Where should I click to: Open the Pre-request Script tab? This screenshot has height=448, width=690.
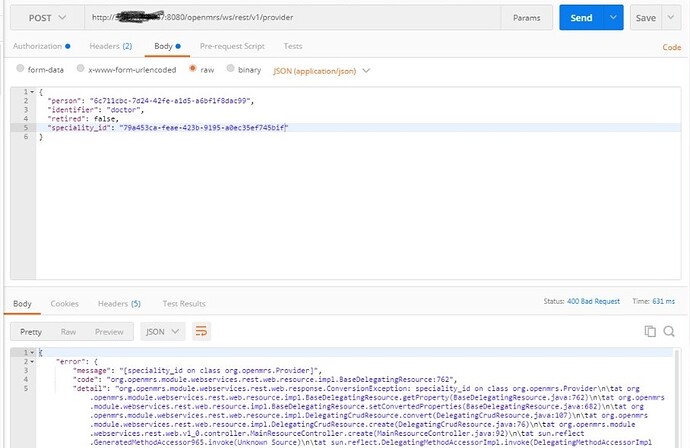(232, 46)
